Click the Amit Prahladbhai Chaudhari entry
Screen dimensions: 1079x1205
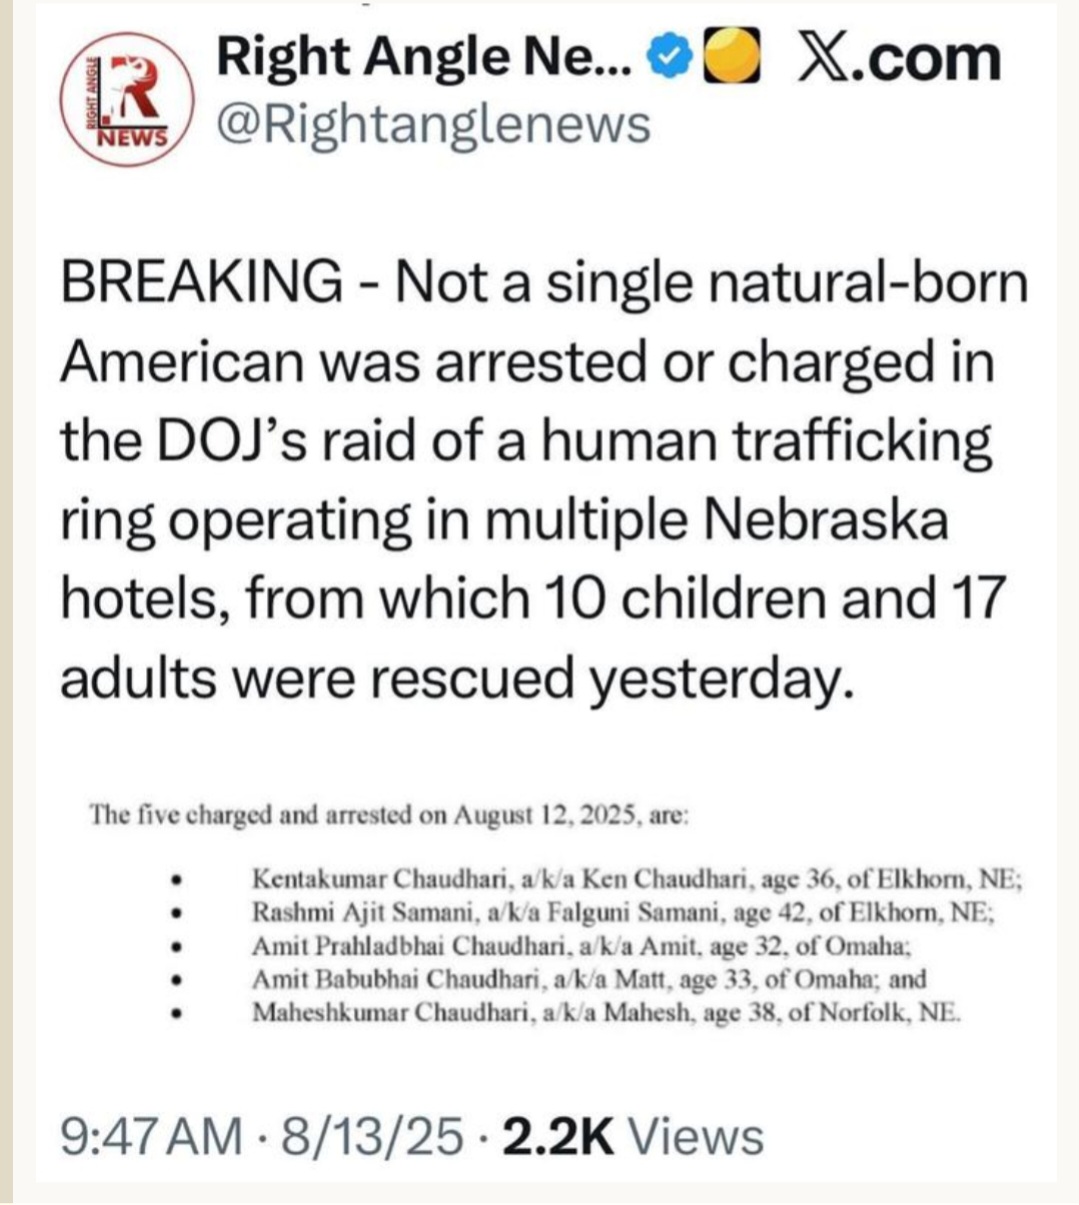(581, 946)
